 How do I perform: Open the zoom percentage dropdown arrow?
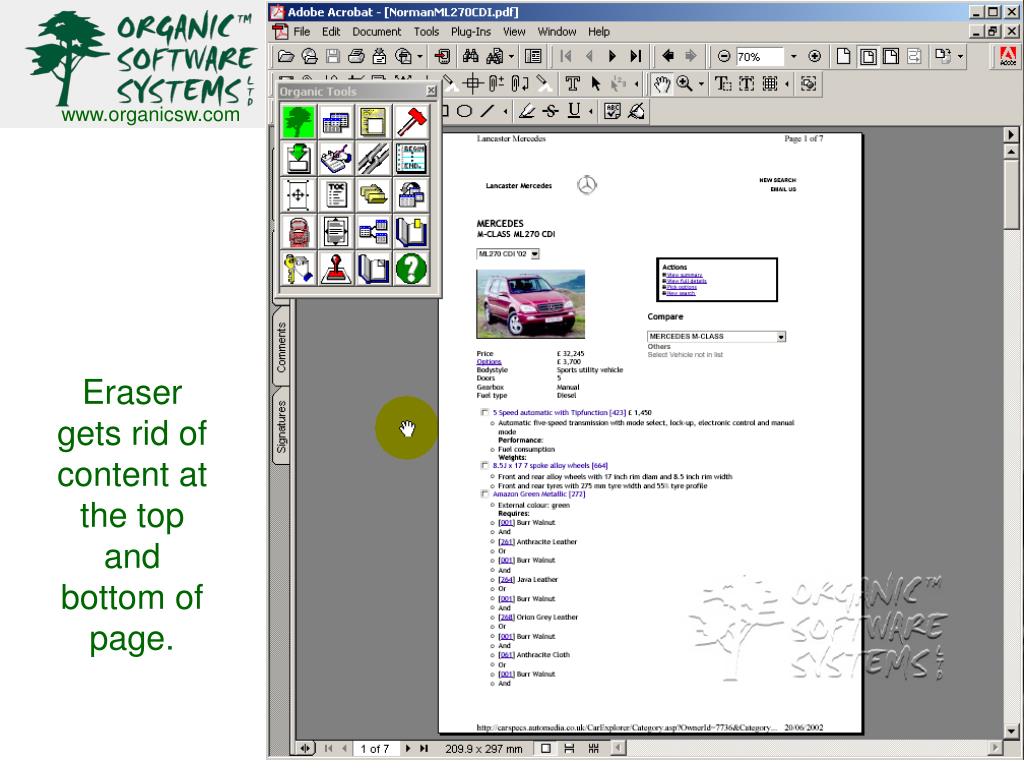point(793,57)
